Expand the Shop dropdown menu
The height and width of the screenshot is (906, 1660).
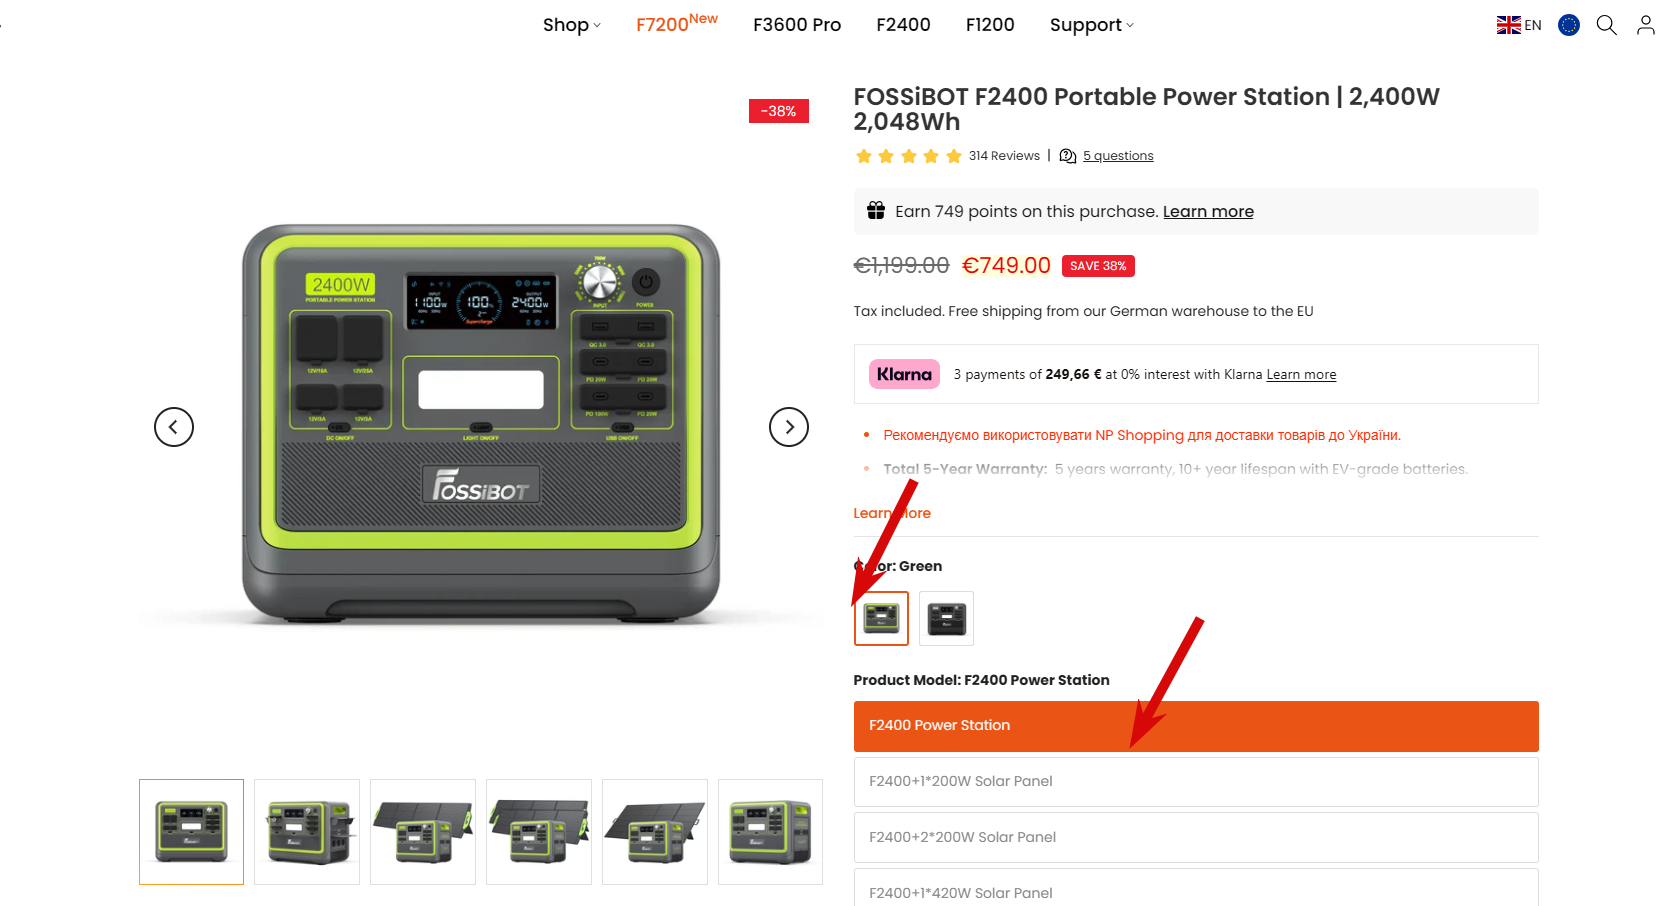pyautogui.click(x=572, y=25)
